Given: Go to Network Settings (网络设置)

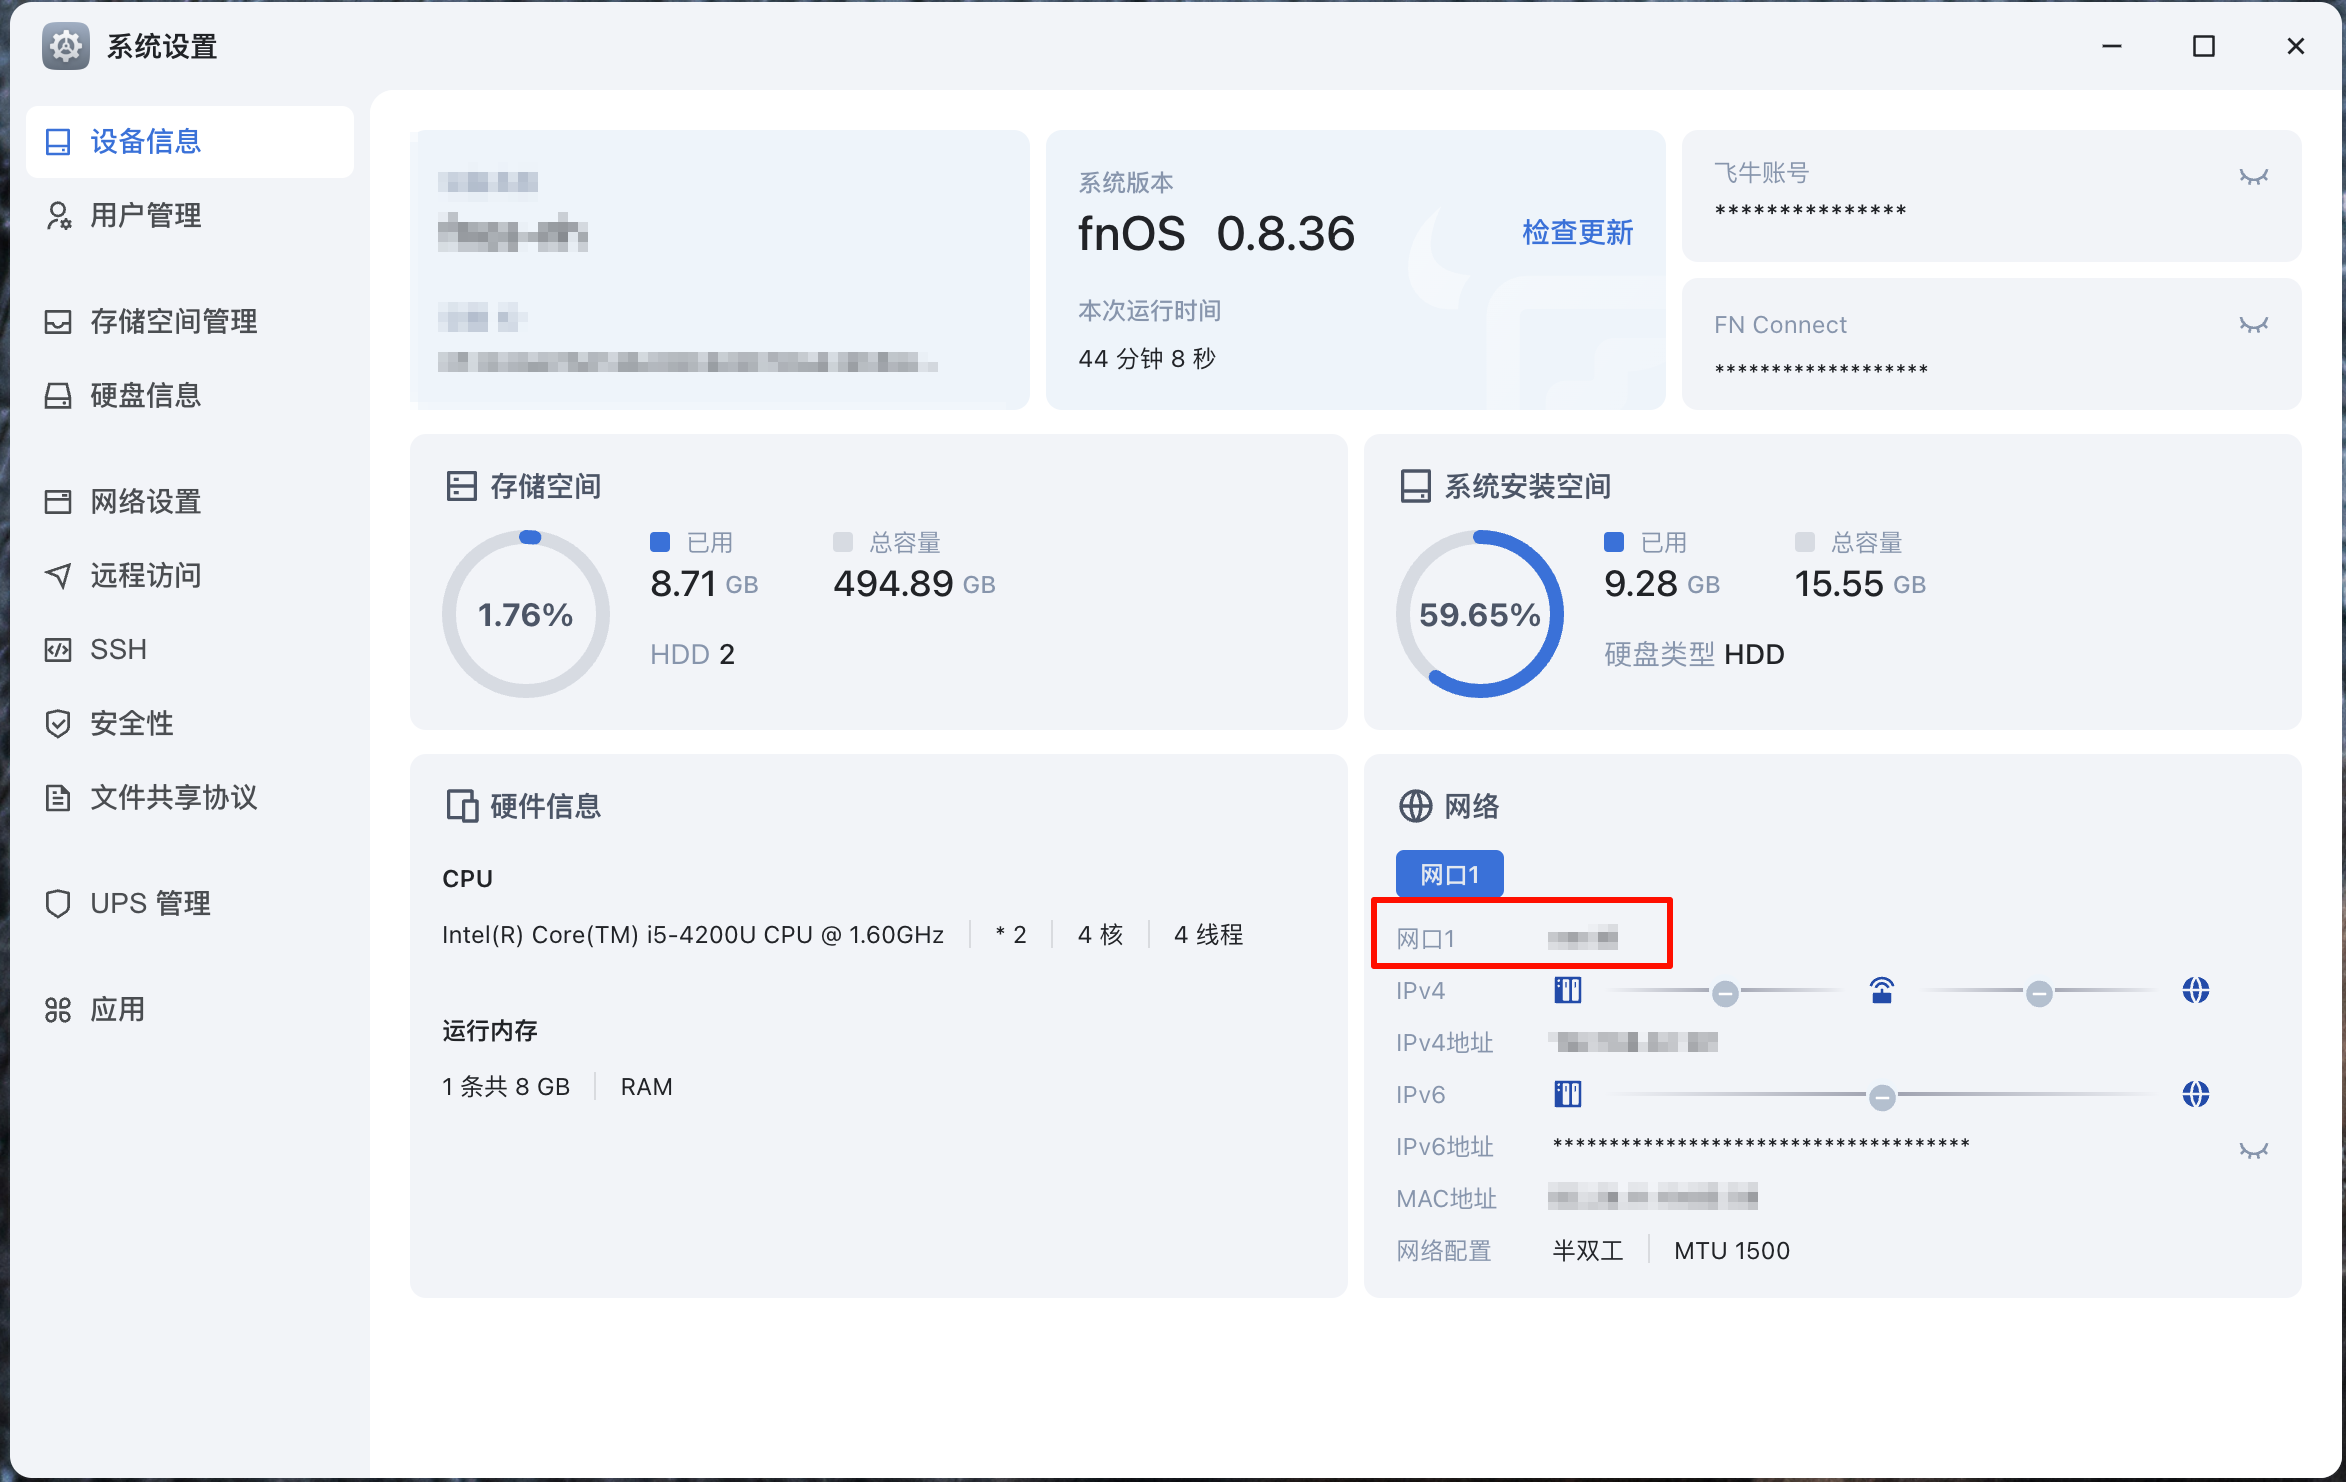Looking at the screenshot, I should tap(145, 501).
